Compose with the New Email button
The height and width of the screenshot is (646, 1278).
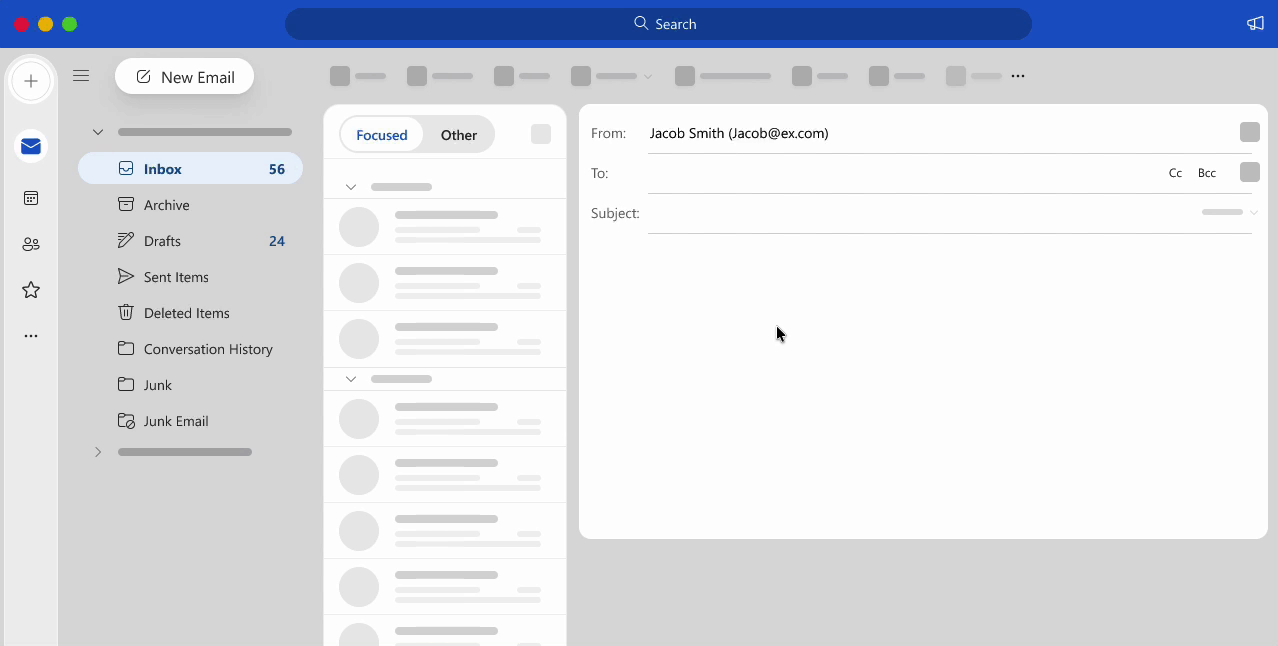[185, 77]
